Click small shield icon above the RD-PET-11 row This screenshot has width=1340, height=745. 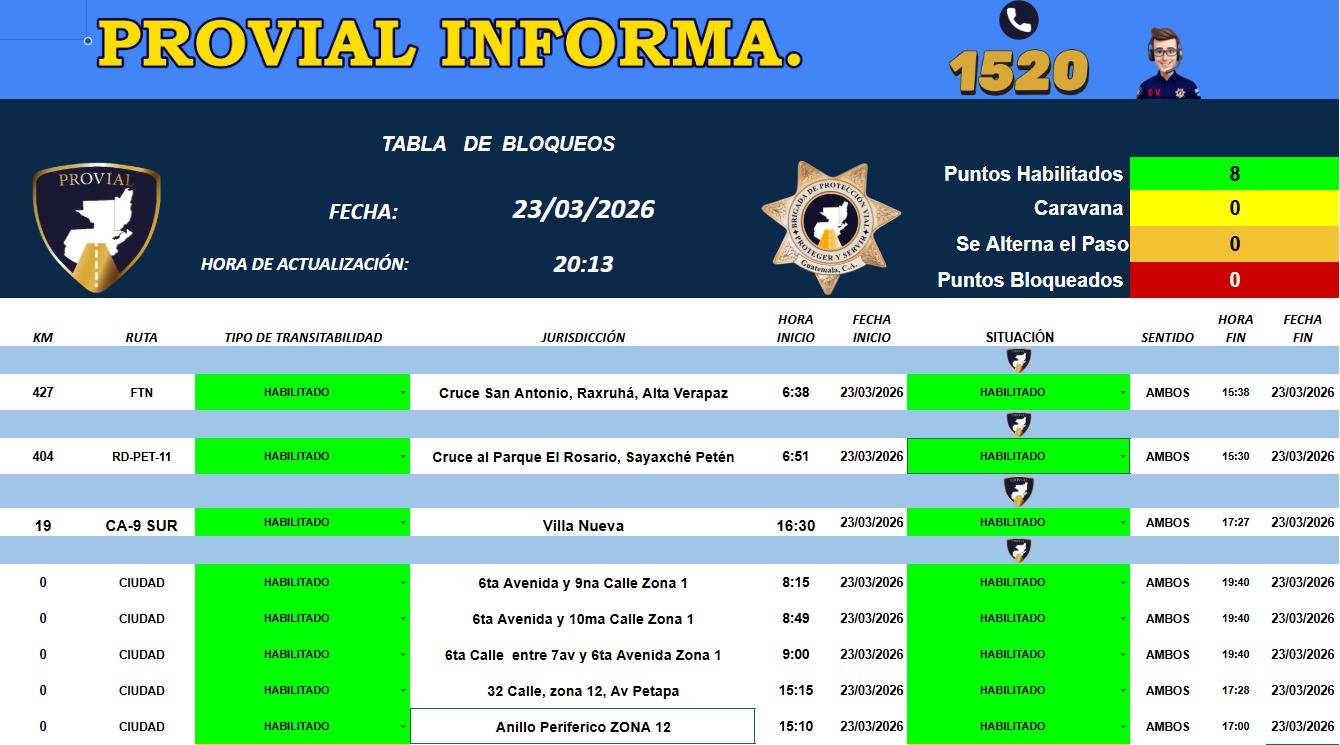tap(1018, 425)
